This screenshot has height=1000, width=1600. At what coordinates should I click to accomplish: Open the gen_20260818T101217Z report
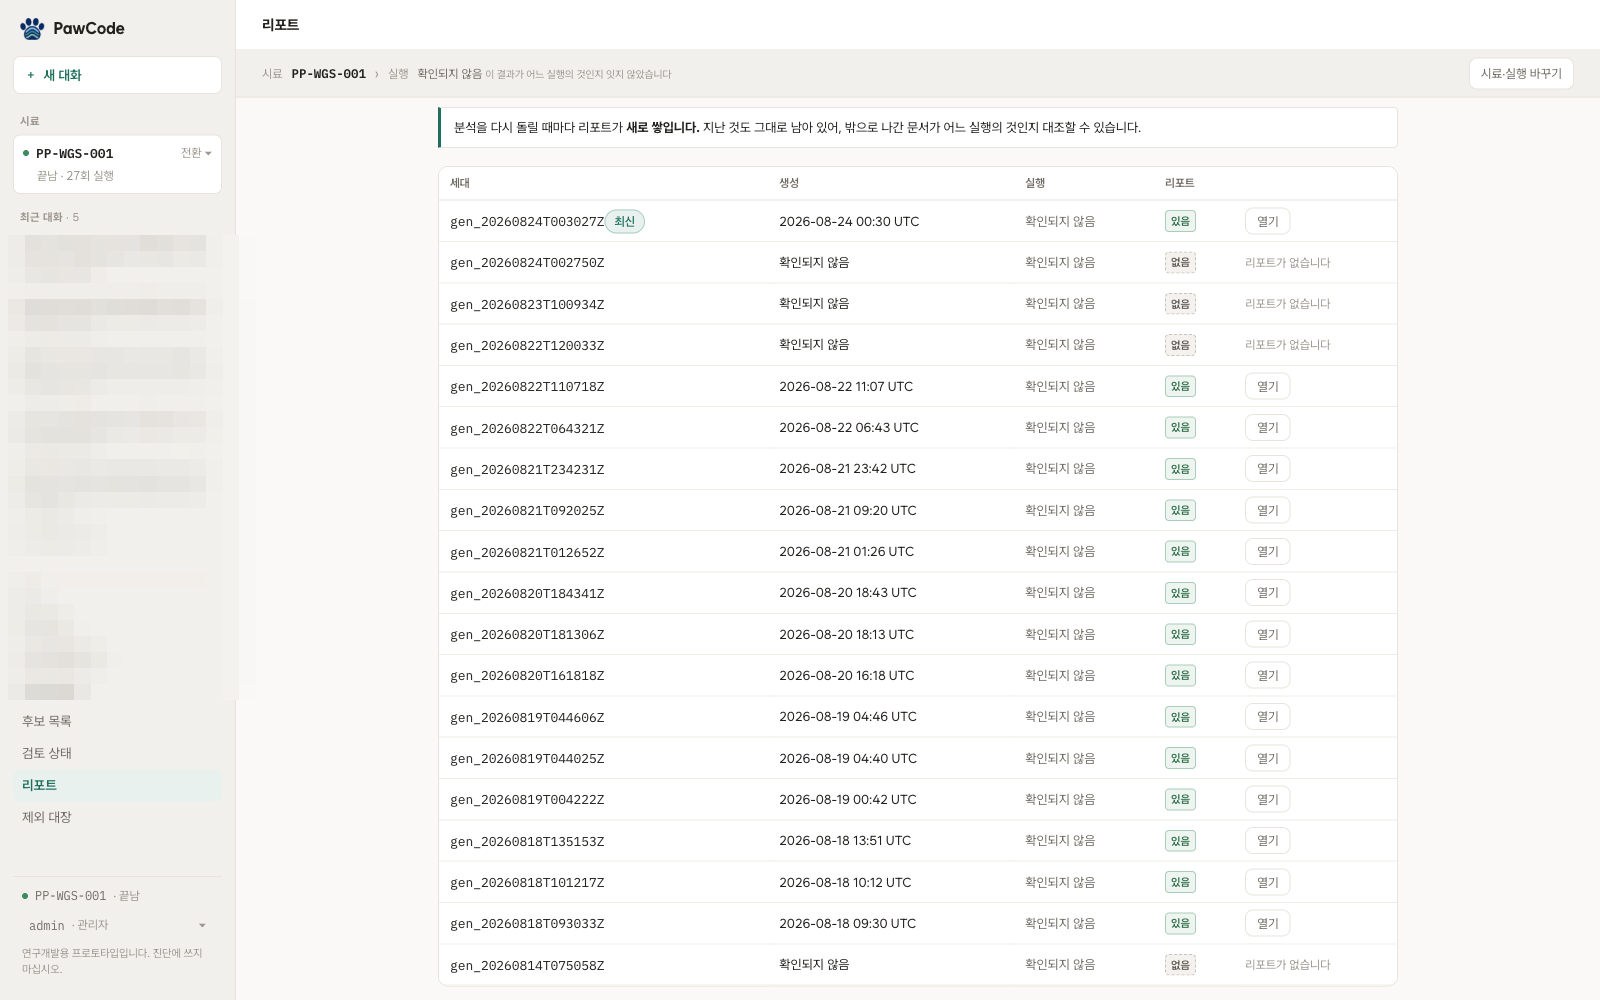1267,882
